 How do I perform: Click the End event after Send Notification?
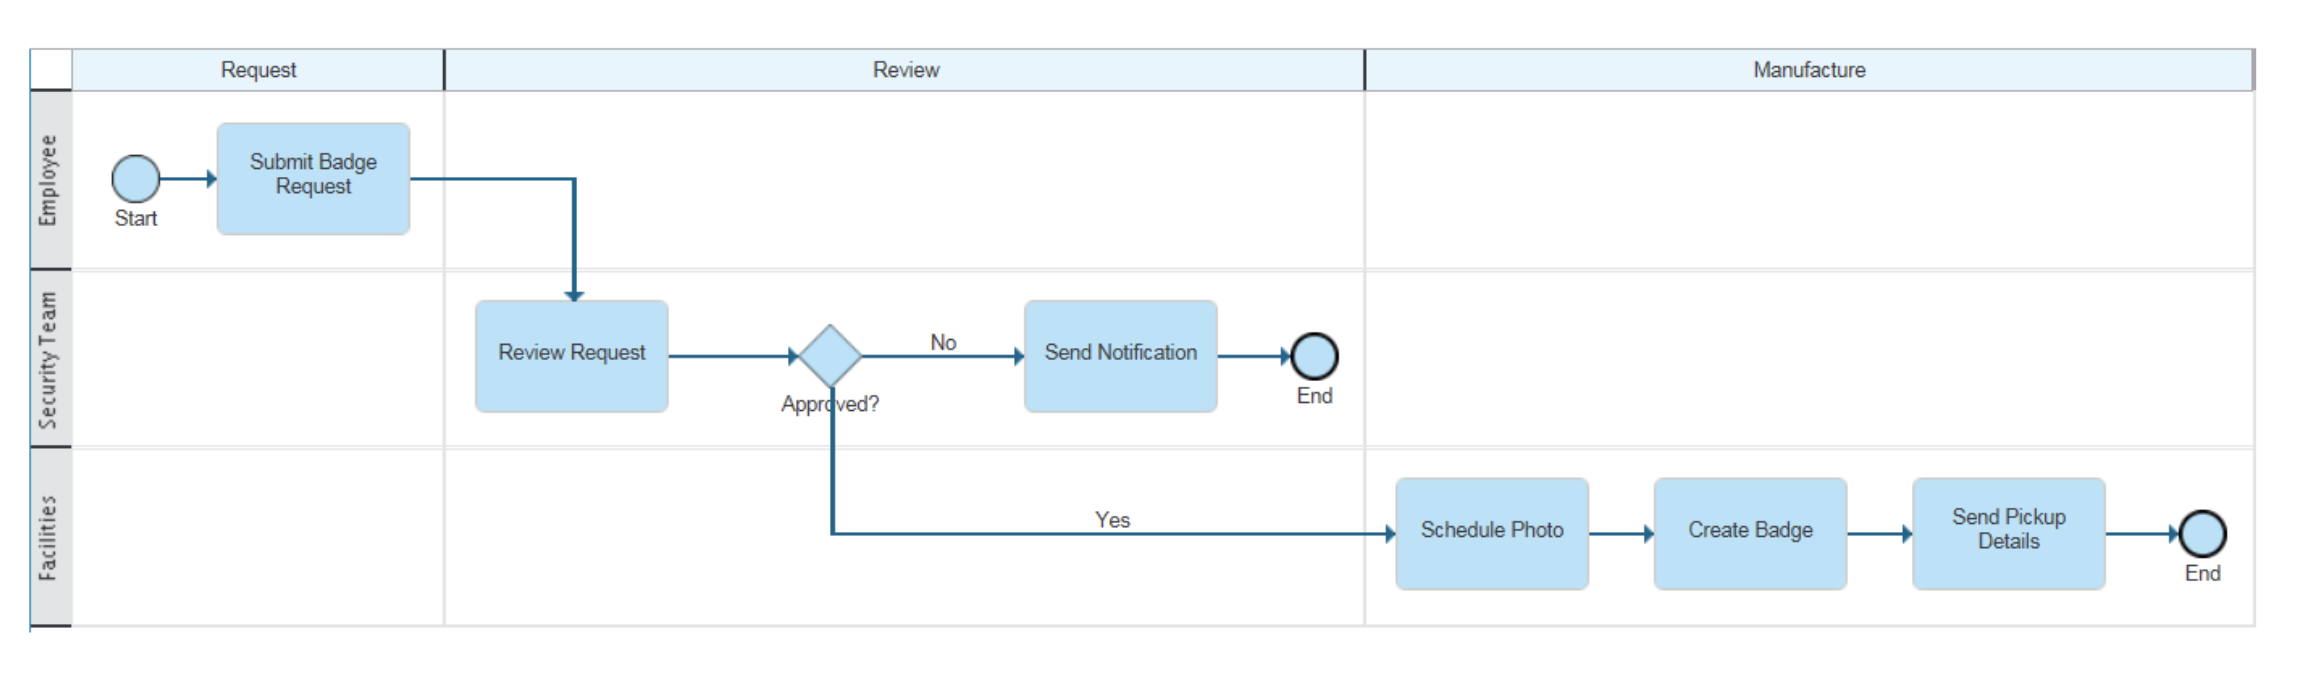[x=1314, y=356]
